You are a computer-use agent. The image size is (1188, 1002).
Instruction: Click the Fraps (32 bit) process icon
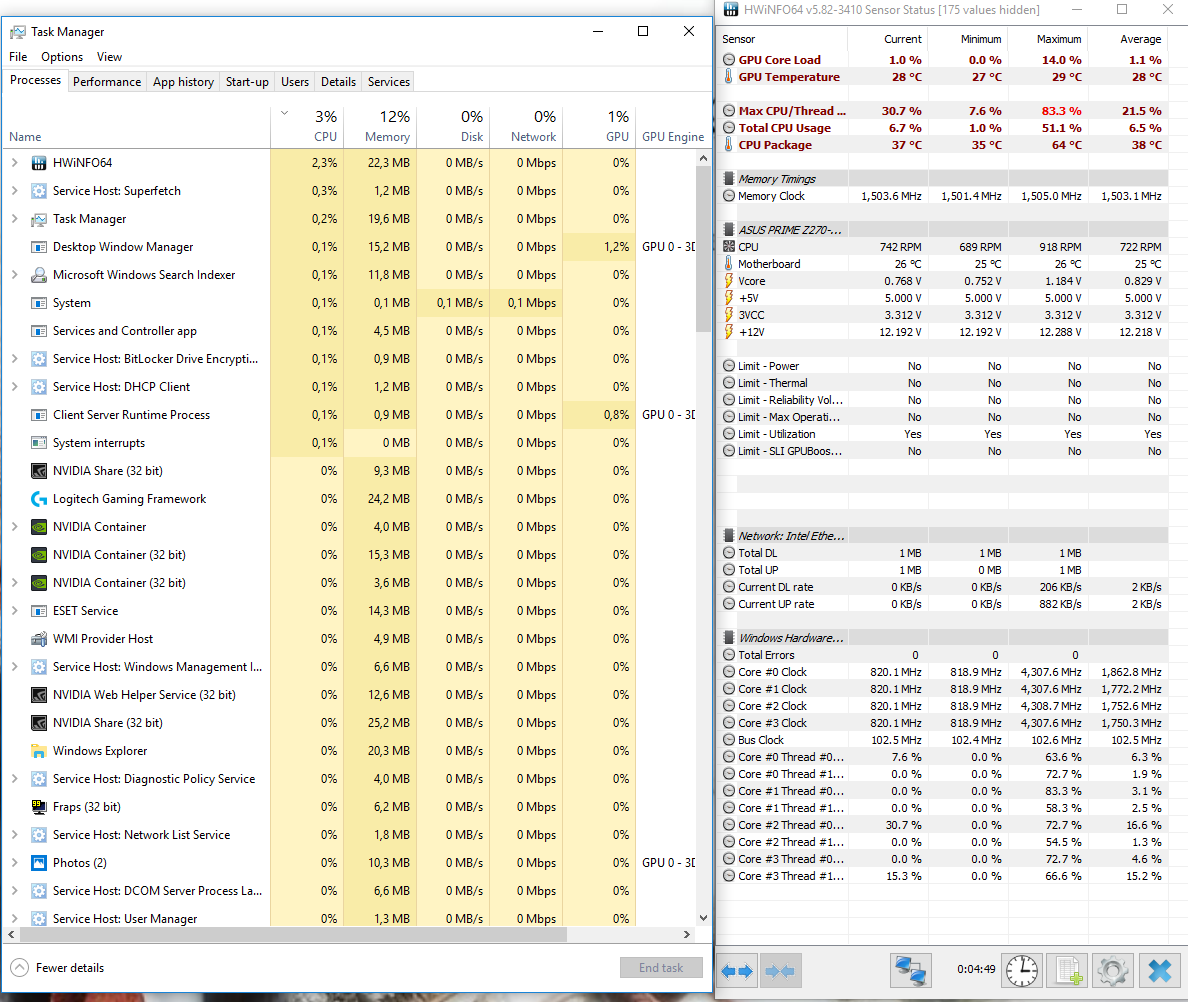point(39,807)
